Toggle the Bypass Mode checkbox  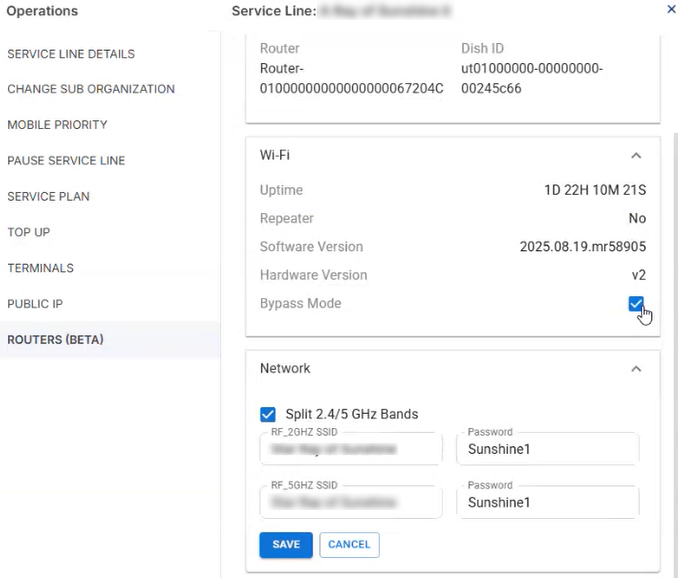pyautogui.click(x=636, y=304)
